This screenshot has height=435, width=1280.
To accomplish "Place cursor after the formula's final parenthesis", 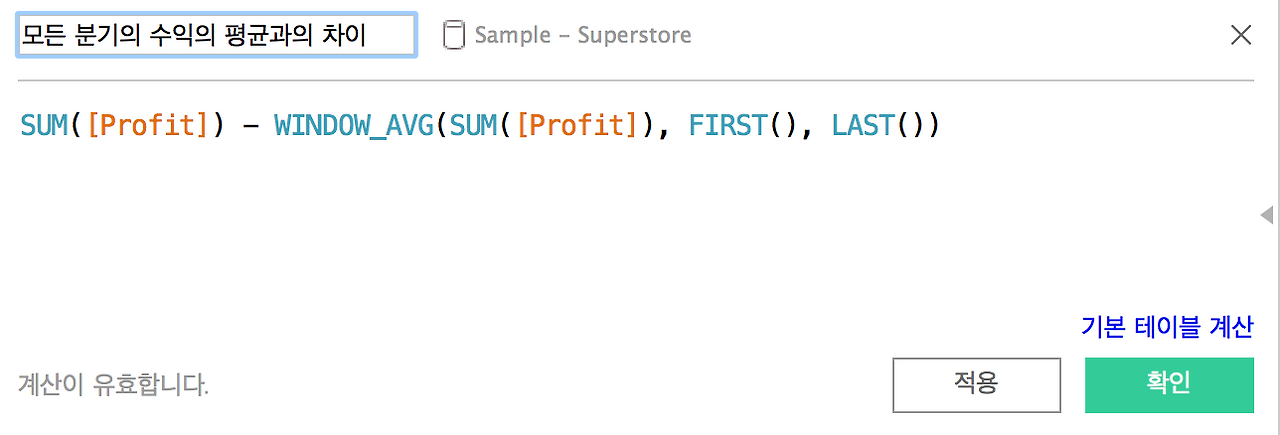I will pyautogui.click(x=942, y=127).
